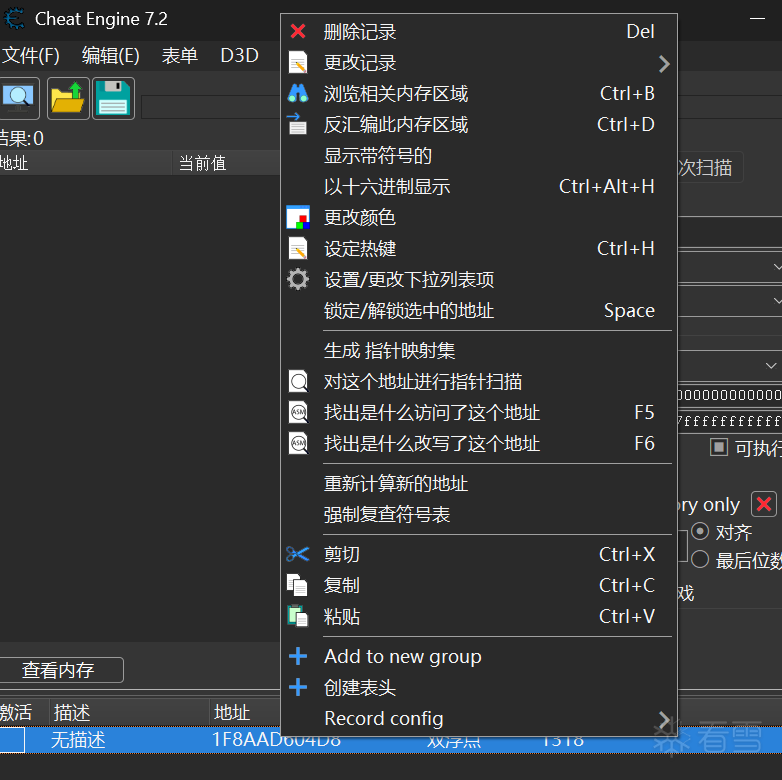Click the F5 find accesses ASM icon
782x780 pixels.
[x=298, y=413]
